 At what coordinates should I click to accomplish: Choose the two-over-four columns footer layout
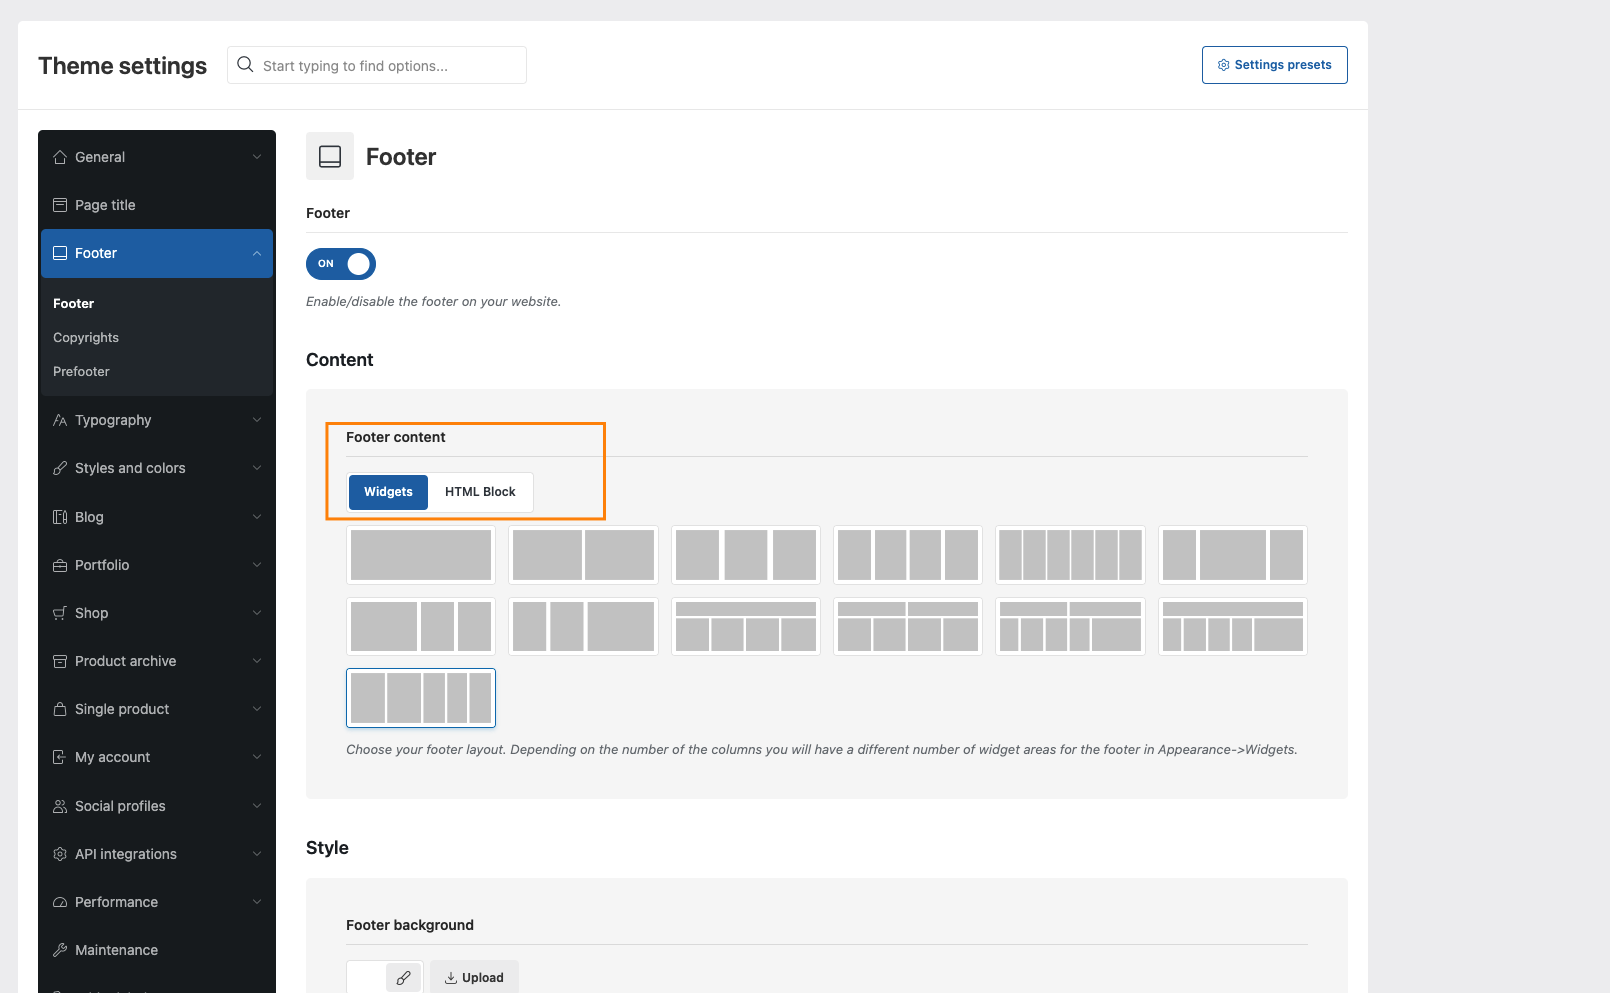(x=908, y=627)
